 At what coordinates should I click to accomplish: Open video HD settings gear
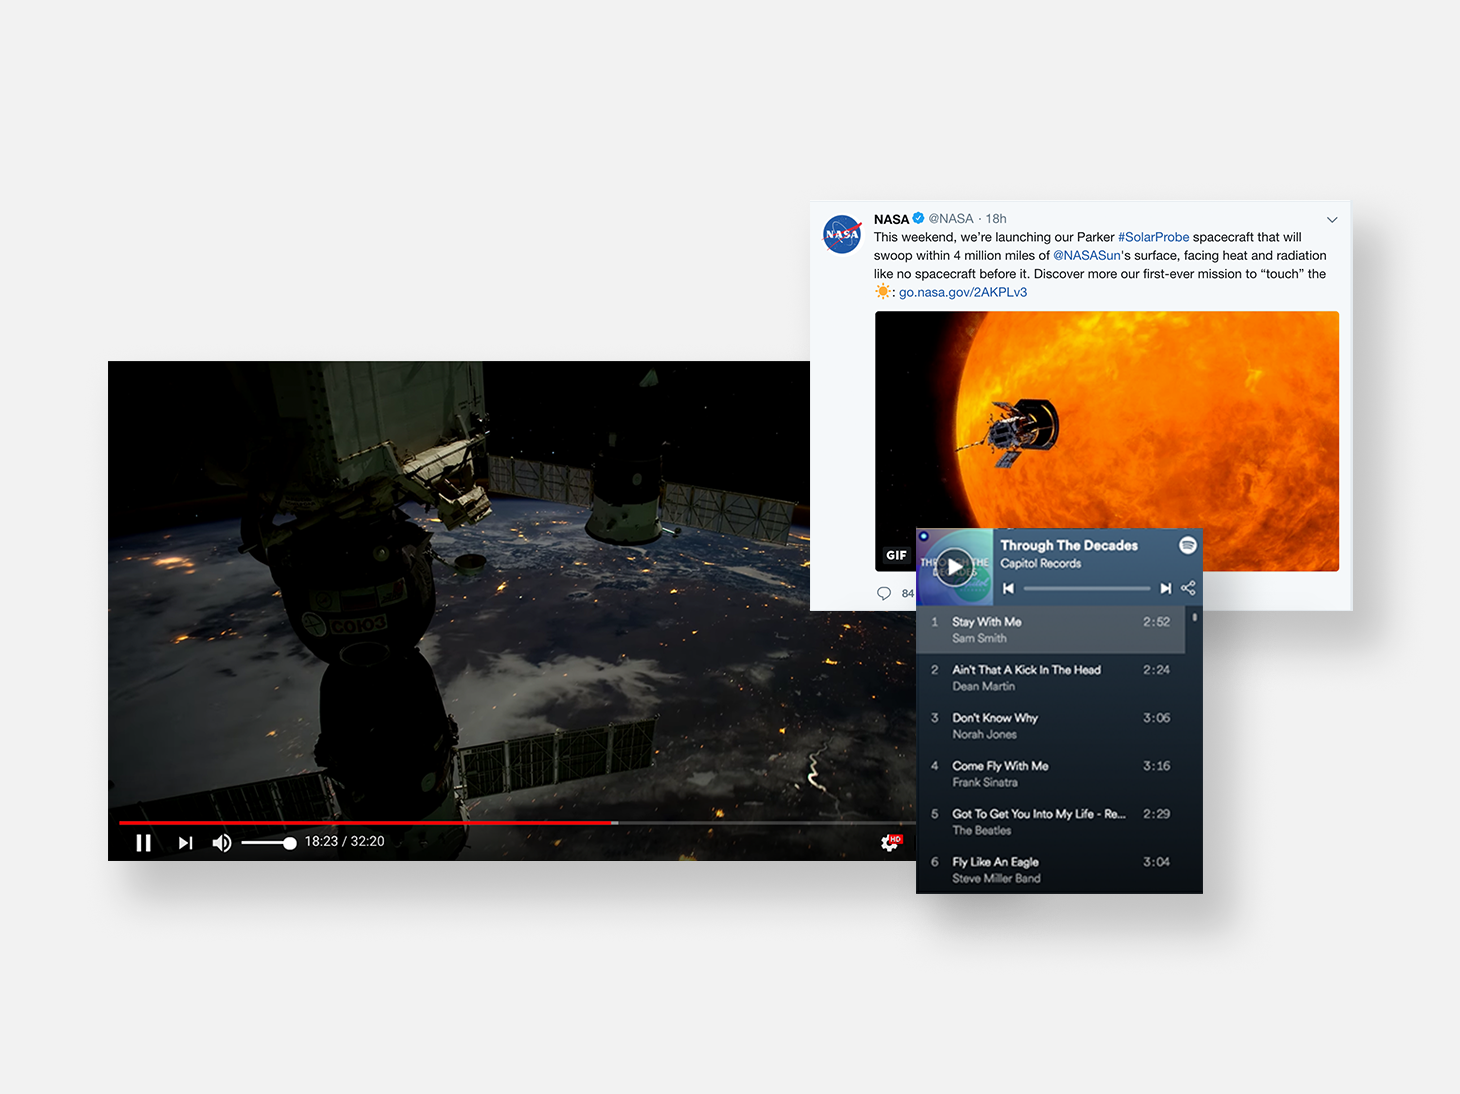(890, 842)
